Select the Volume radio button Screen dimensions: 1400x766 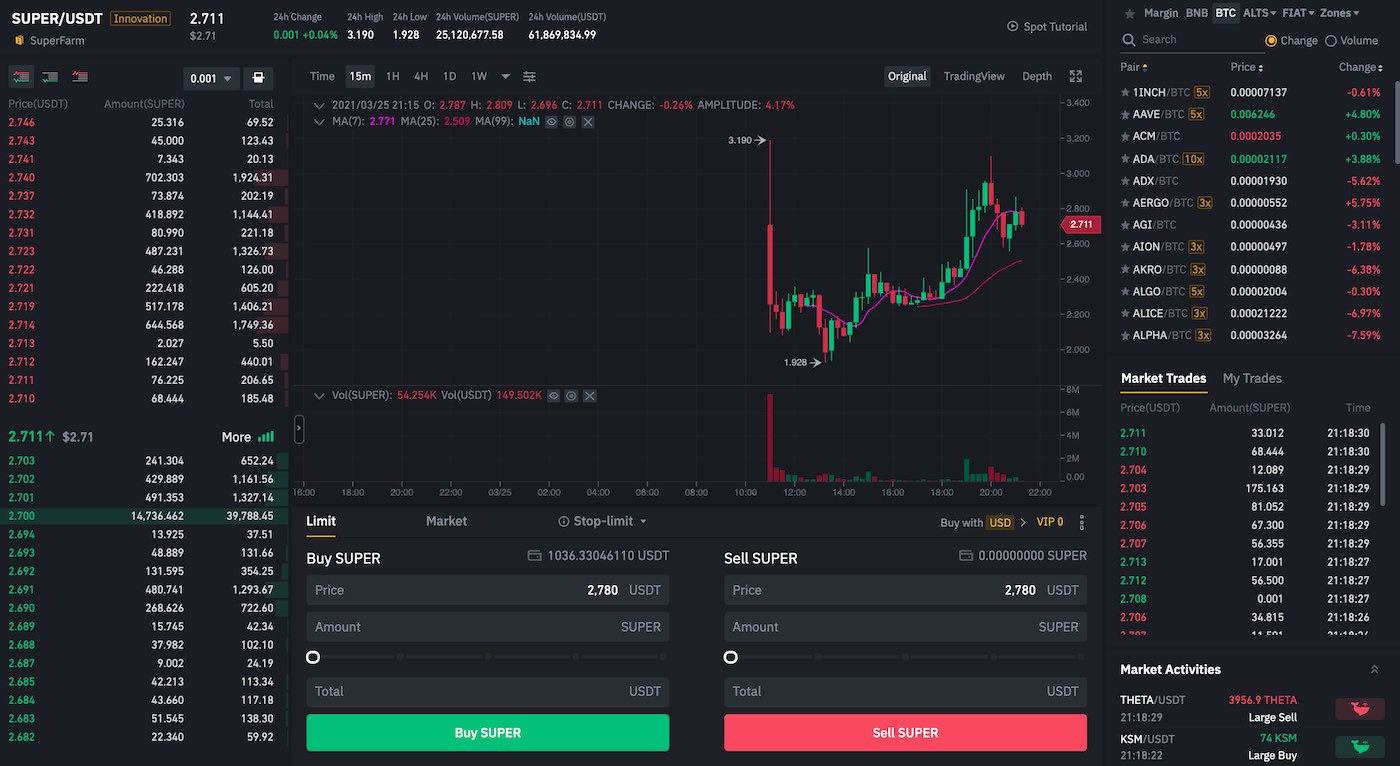(x=1331, y=41)
